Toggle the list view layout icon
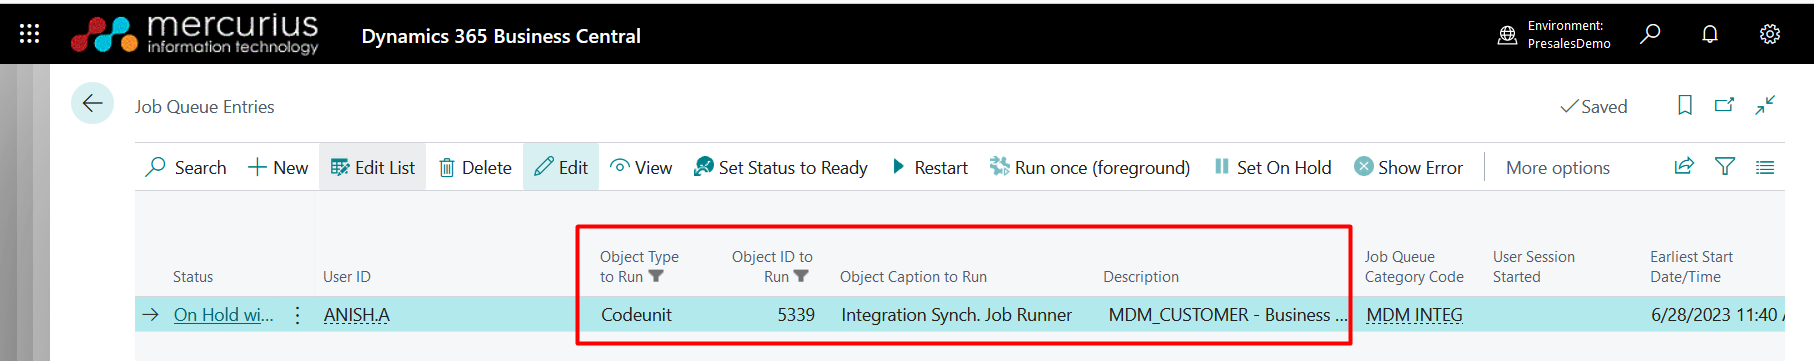This screenshot has height=361, width=1814. 1765,167
